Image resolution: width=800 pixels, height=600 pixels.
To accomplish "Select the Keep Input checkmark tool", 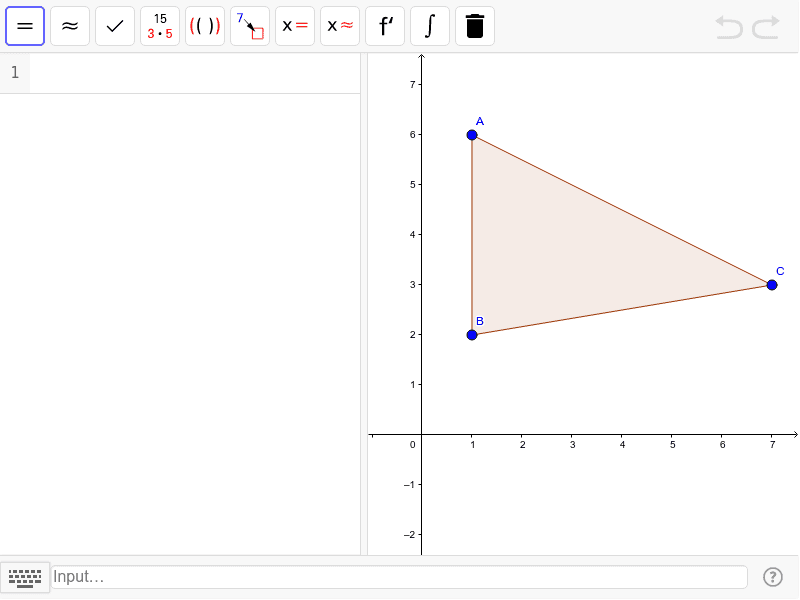I will coord(115,26).
